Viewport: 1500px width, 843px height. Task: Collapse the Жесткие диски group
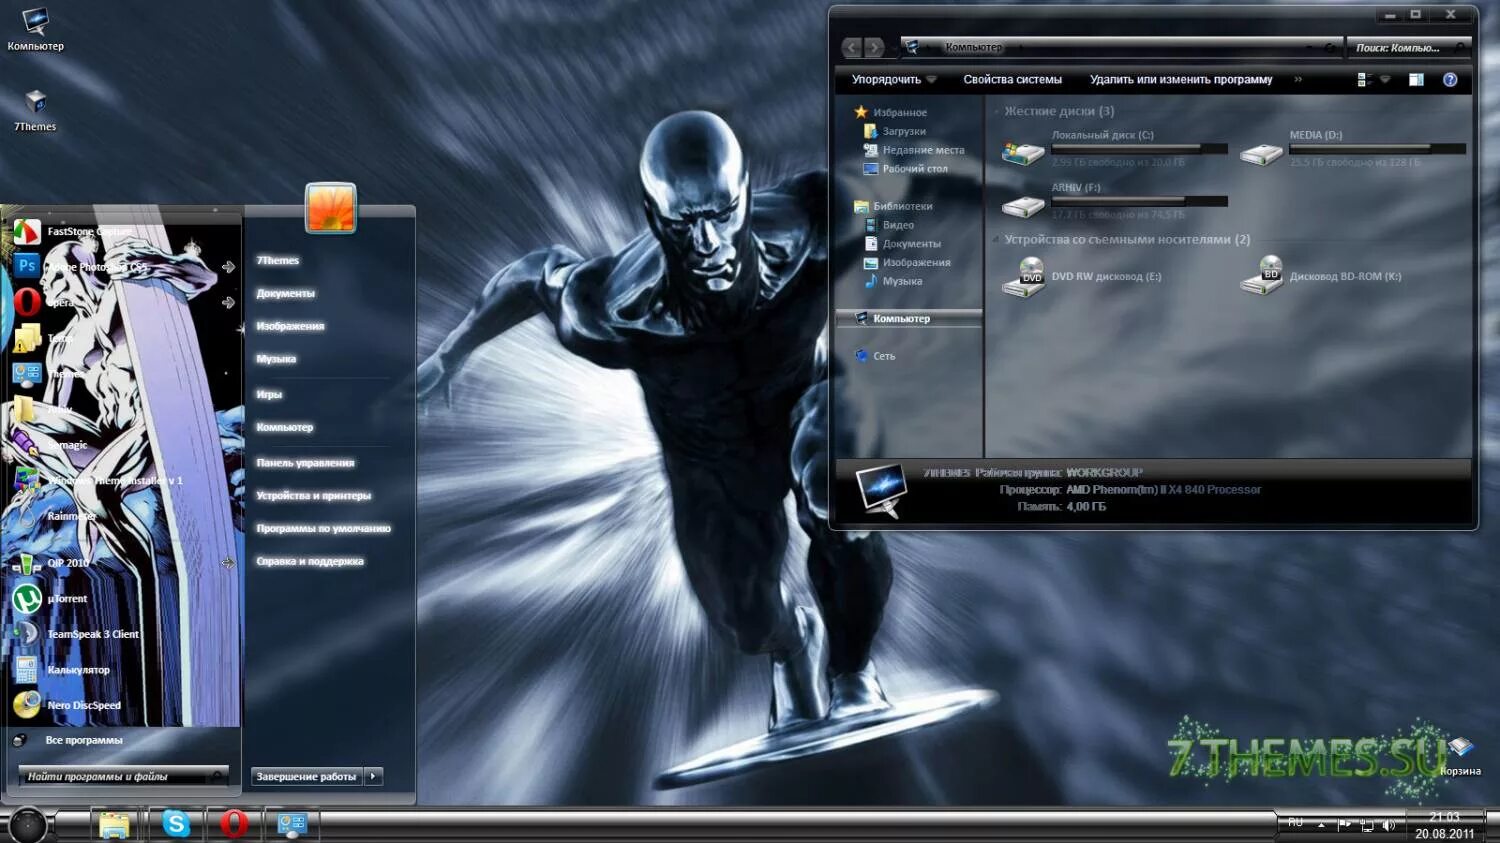[x=997, y=112]
